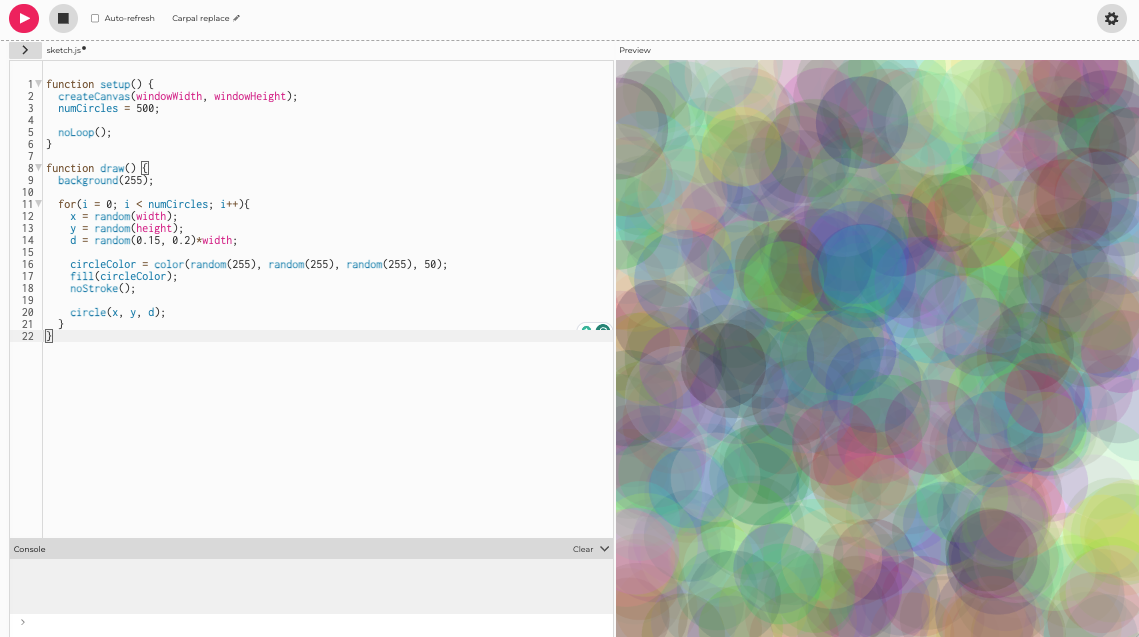Click the Console panel header
Image resolution: width=1139 pixels, height=637 pixels.
point(29,548)
